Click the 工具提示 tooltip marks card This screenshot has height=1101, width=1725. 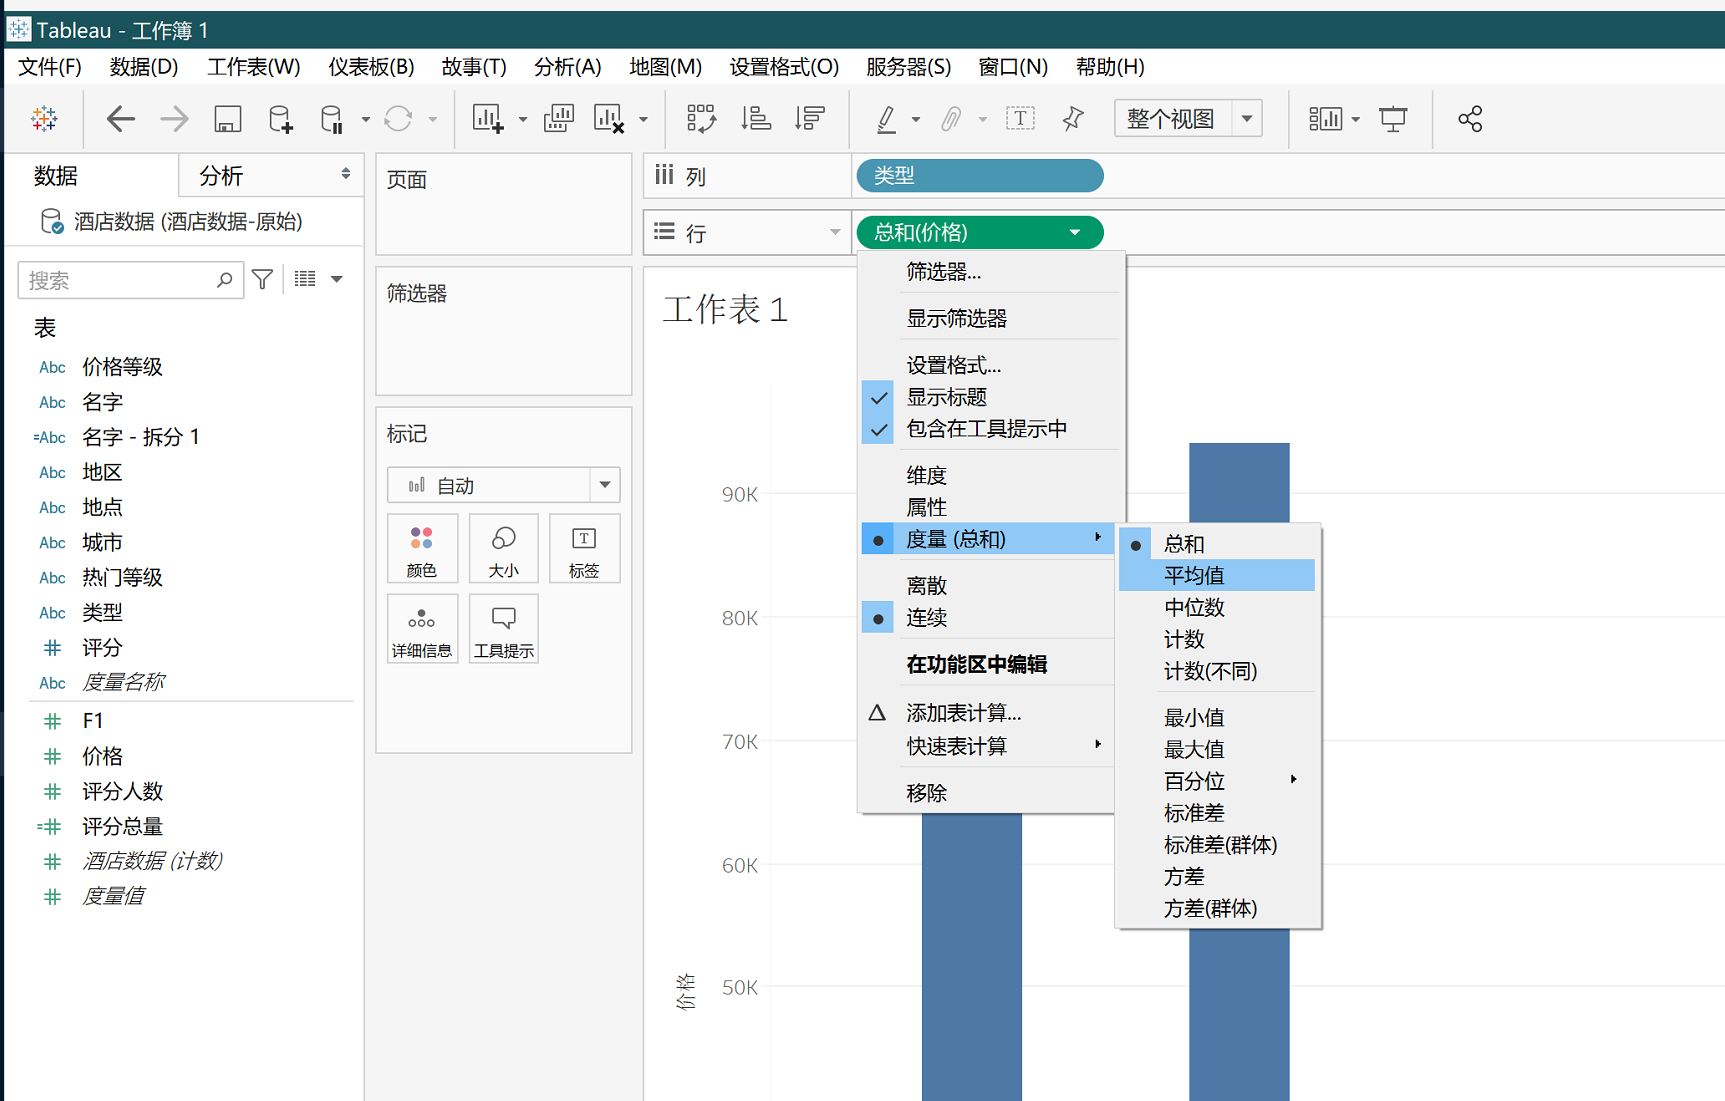504,629
